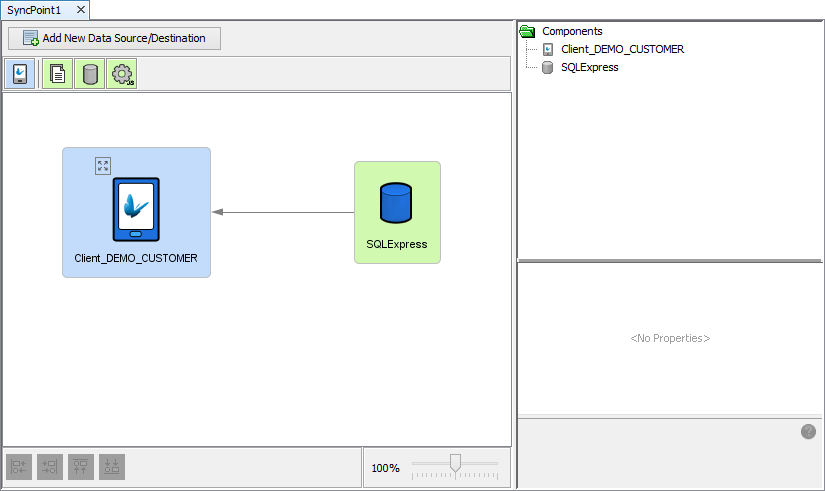Click the zoom slider handle

pyautogui.click(x=455, y=463)
